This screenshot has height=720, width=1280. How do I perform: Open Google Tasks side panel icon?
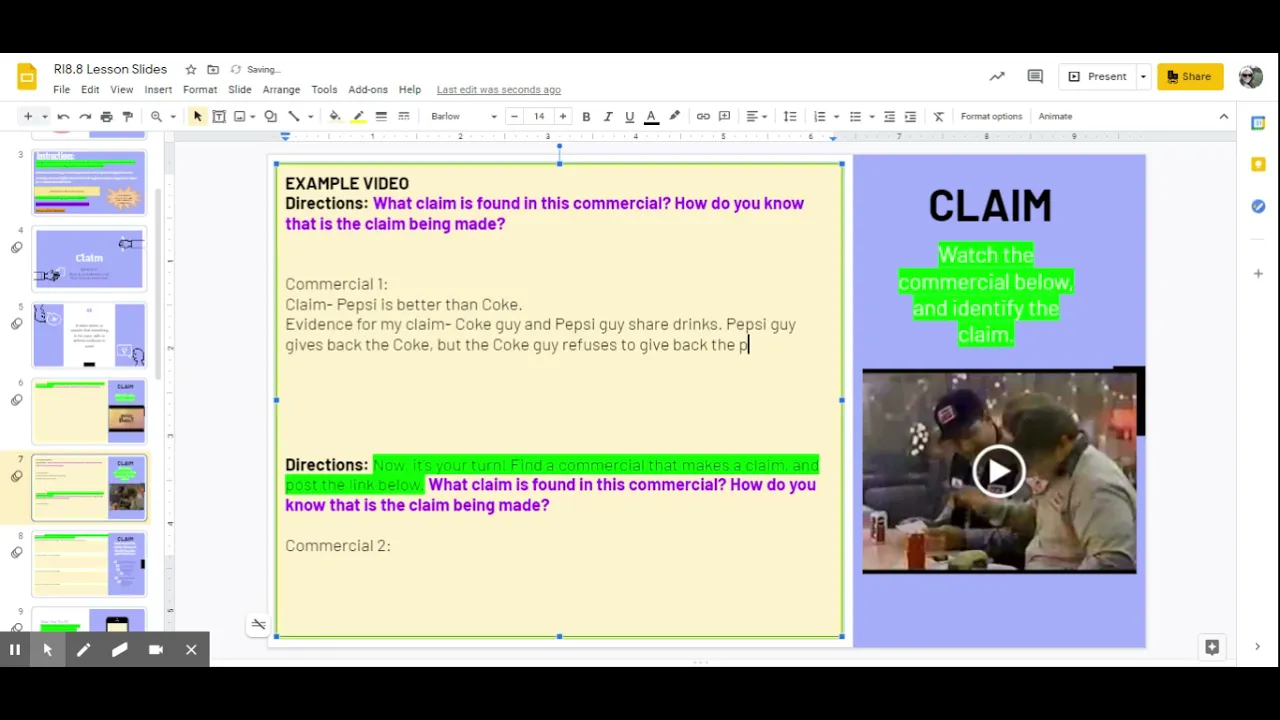point(1258,206)
